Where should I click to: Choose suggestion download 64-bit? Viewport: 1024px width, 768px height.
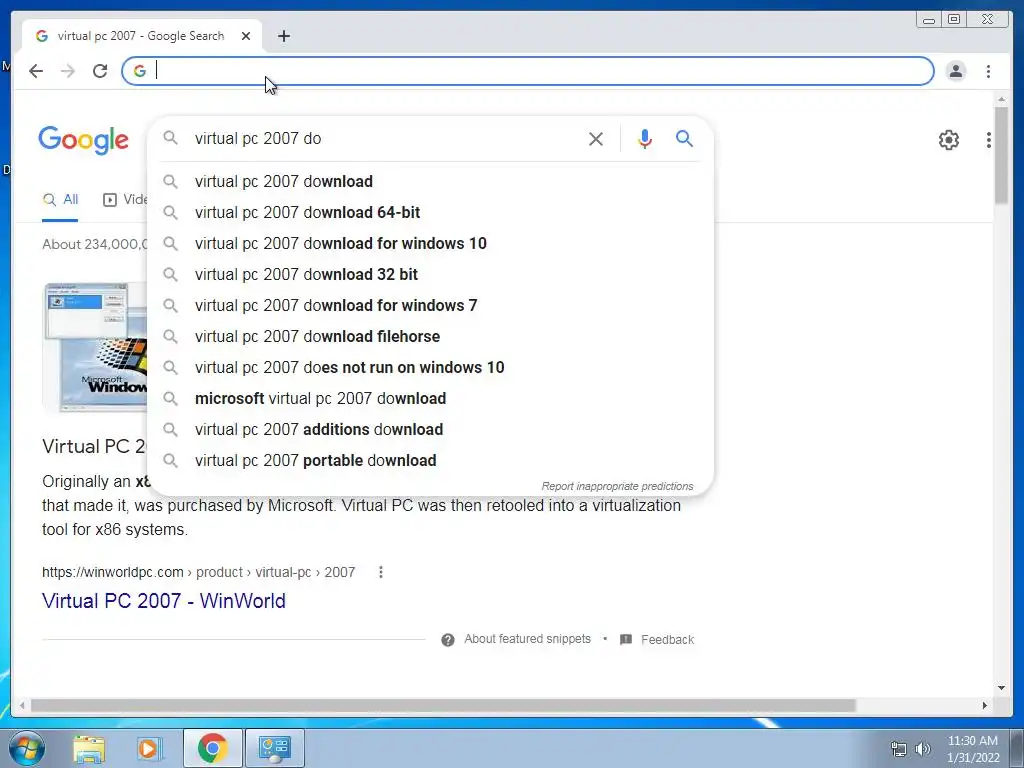tap(431, 212)
